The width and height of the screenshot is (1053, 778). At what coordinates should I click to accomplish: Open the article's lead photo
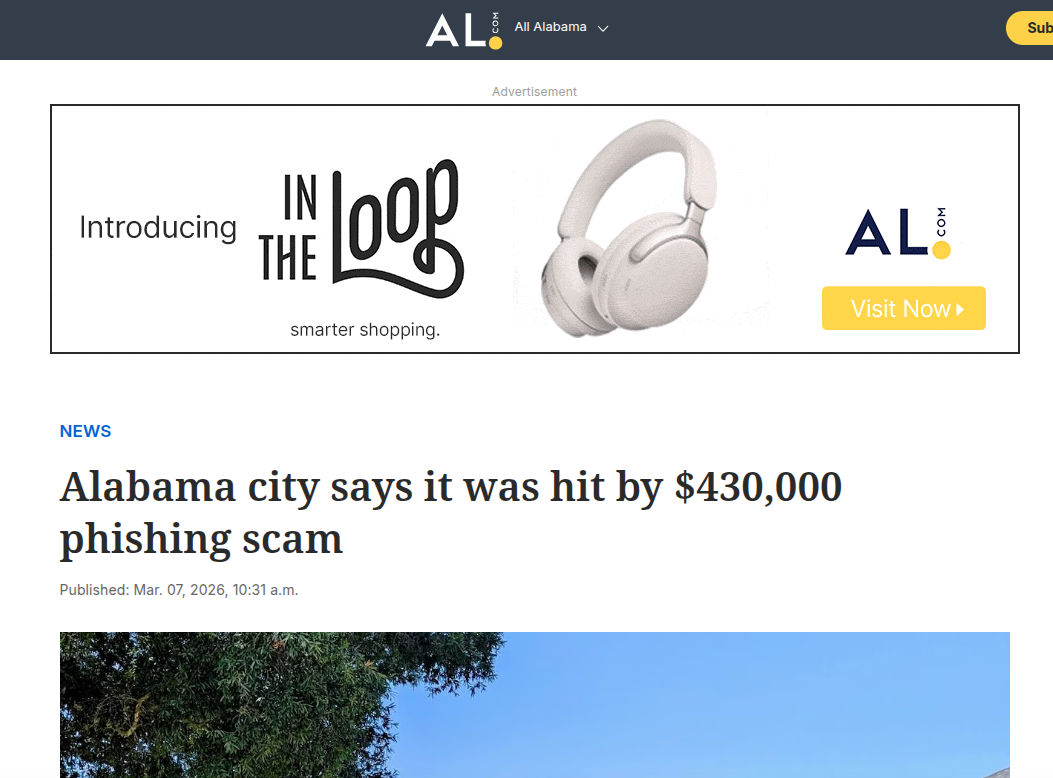pyautogui.click(x=535, y=705)
